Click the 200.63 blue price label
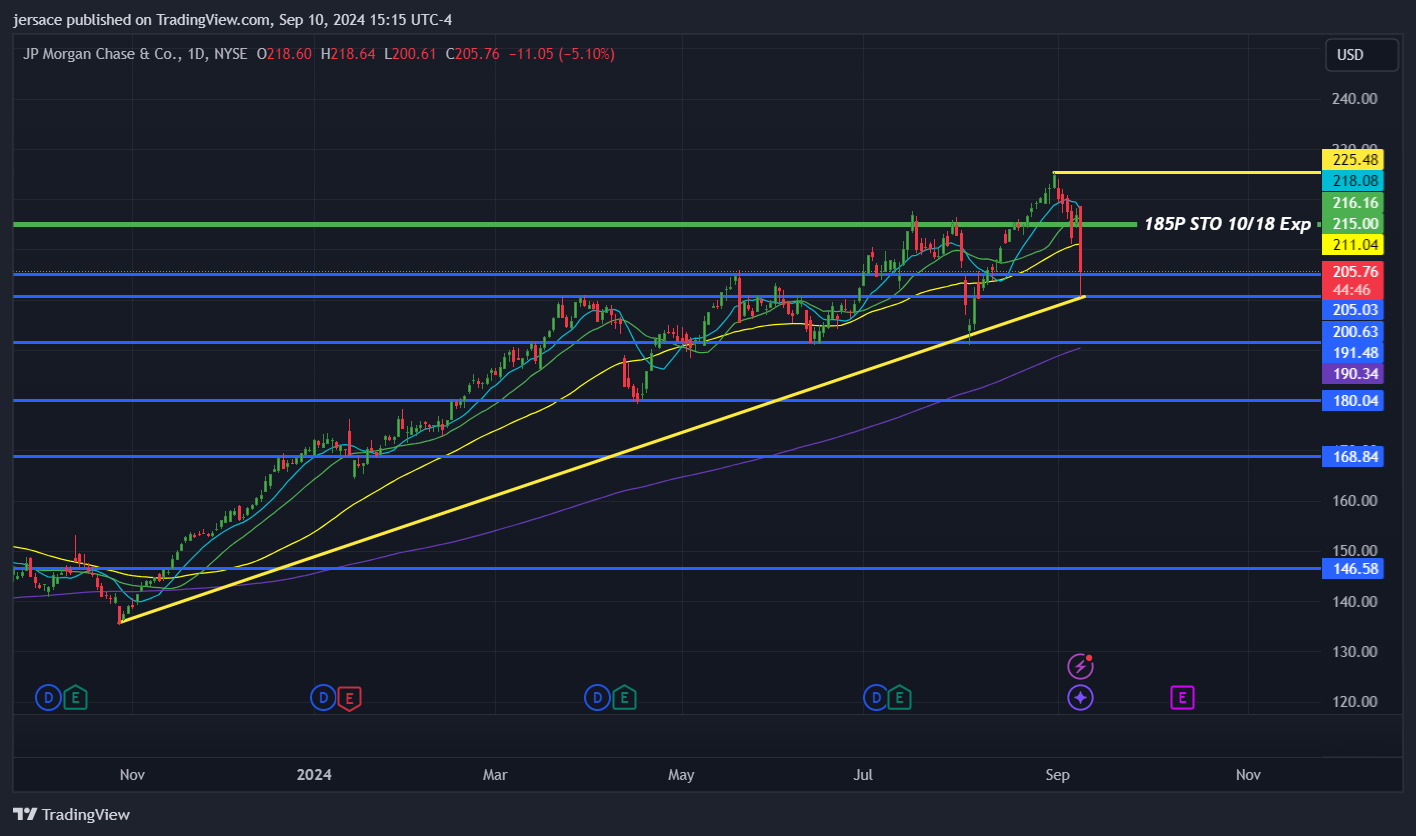The height and width of the screenshot is (836, 1416). 1355,332
